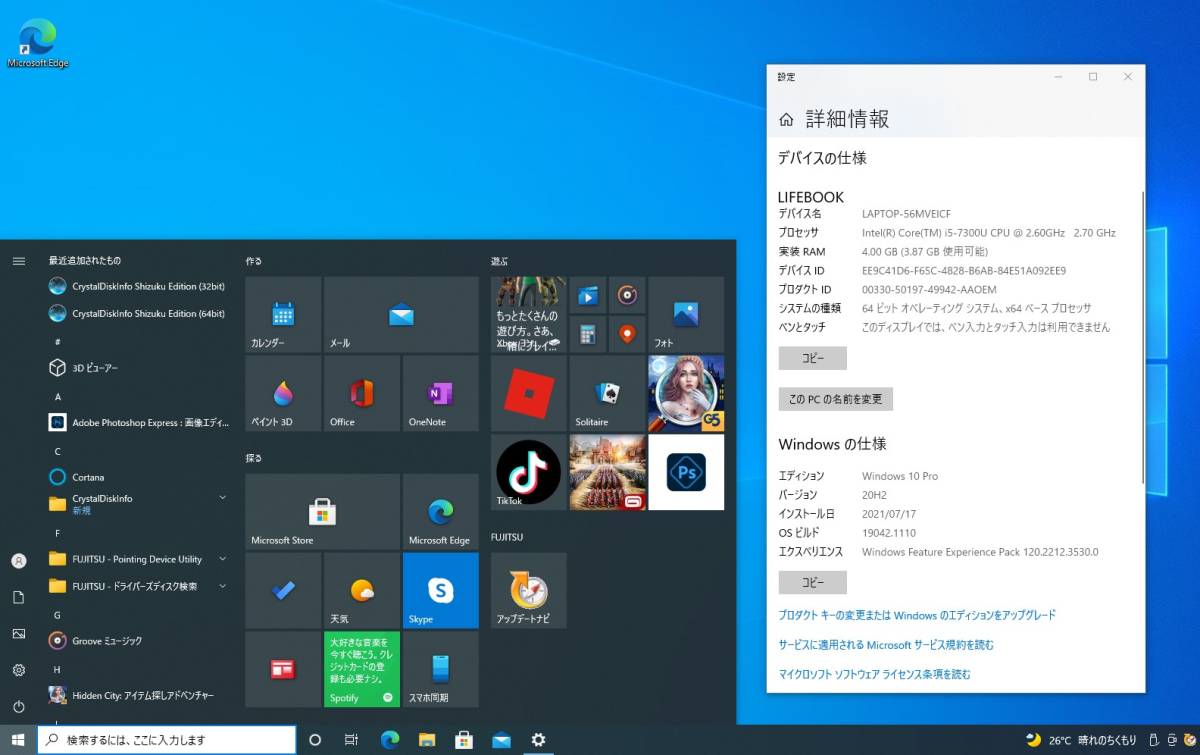Launch the OneNote tile
1200x755 pixels.
[441, 393]
